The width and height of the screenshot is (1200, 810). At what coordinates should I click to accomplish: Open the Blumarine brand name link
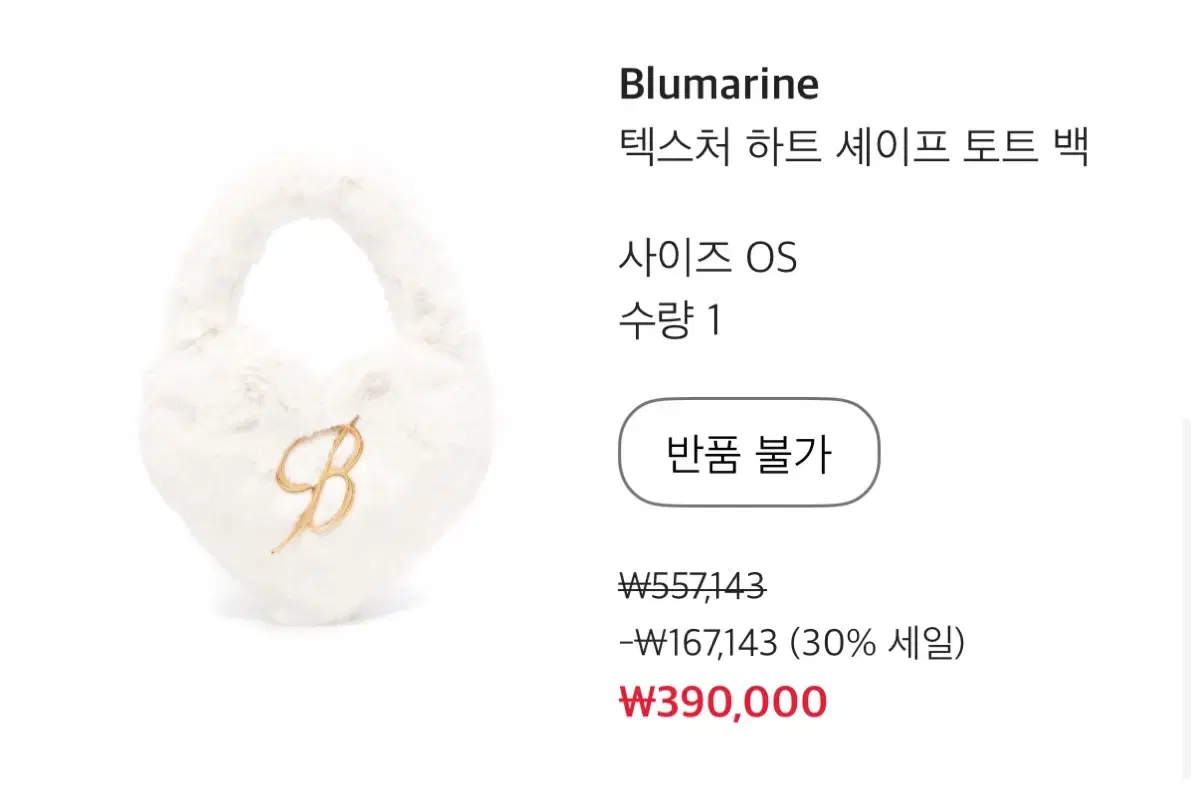(719, 84)
